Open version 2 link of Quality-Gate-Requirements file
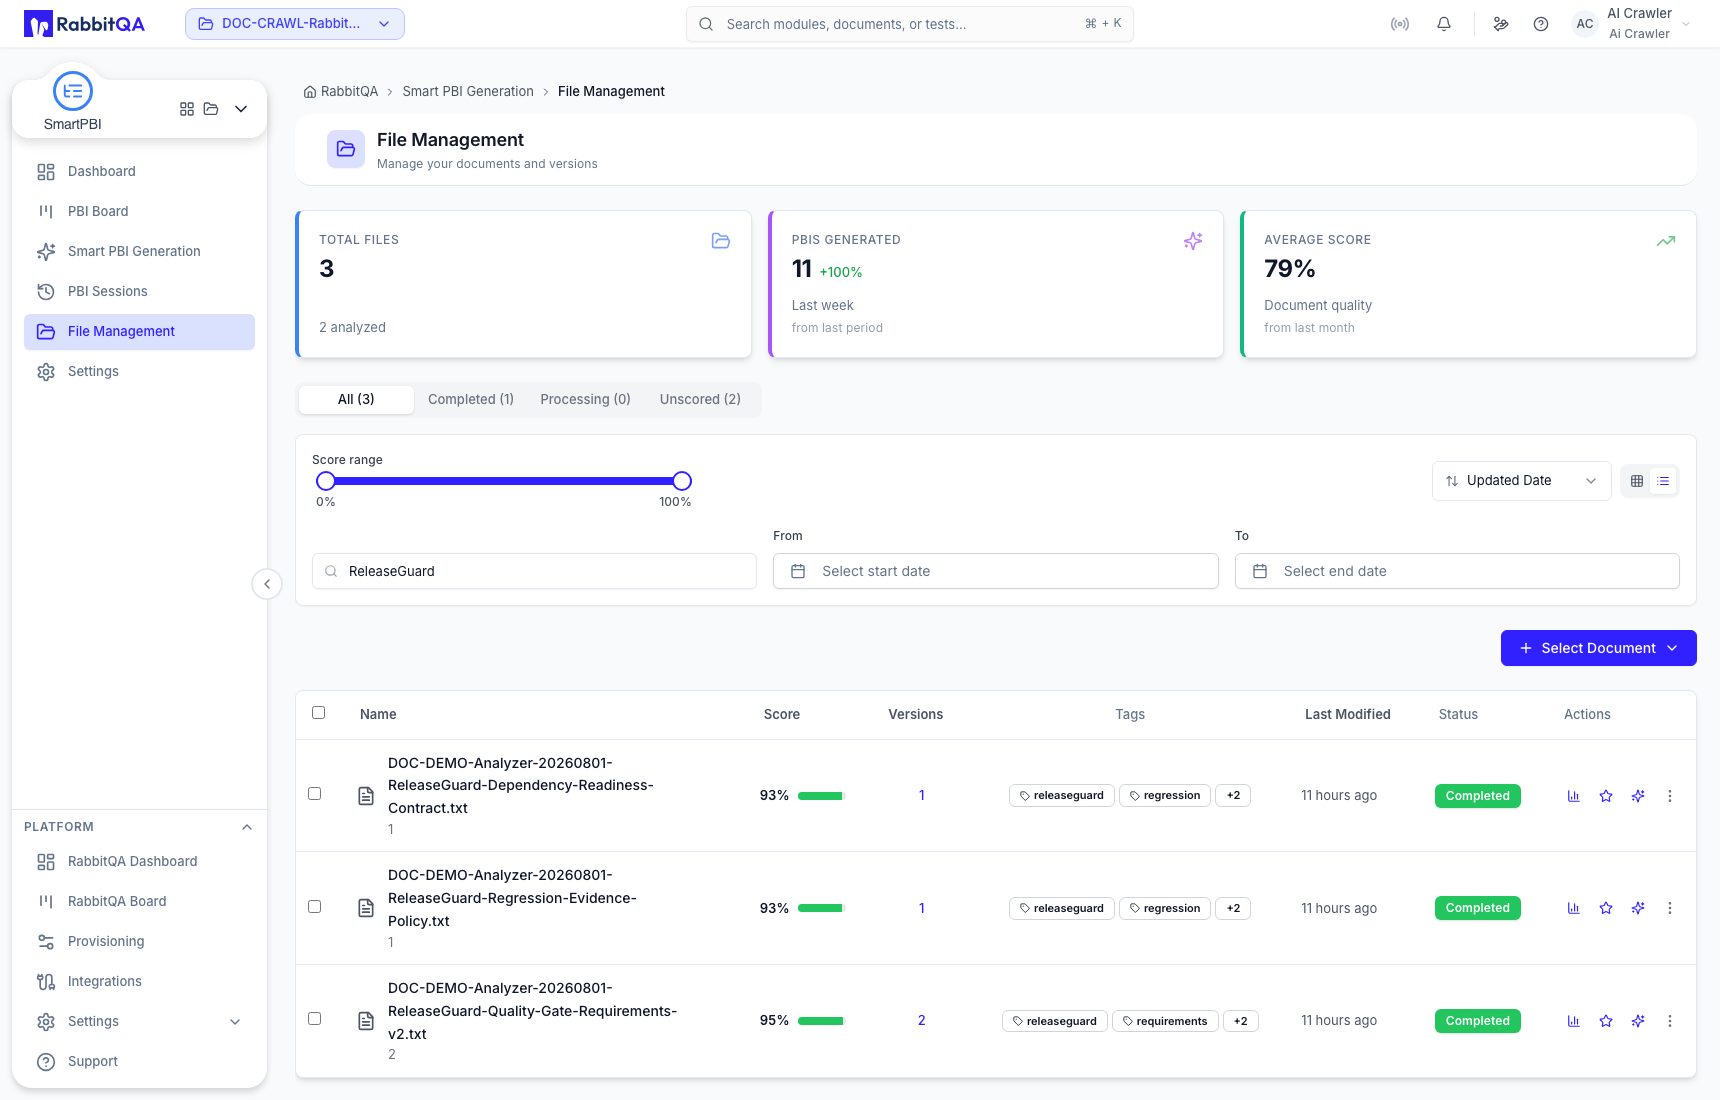The image size is (1720, 1100). pos(921,1021)
